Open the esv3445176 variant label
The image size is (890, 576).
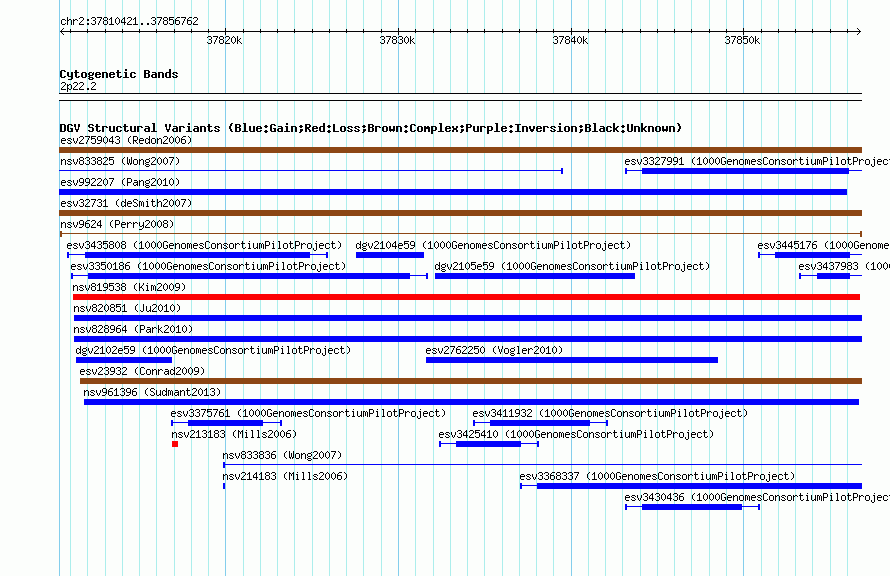824,245
